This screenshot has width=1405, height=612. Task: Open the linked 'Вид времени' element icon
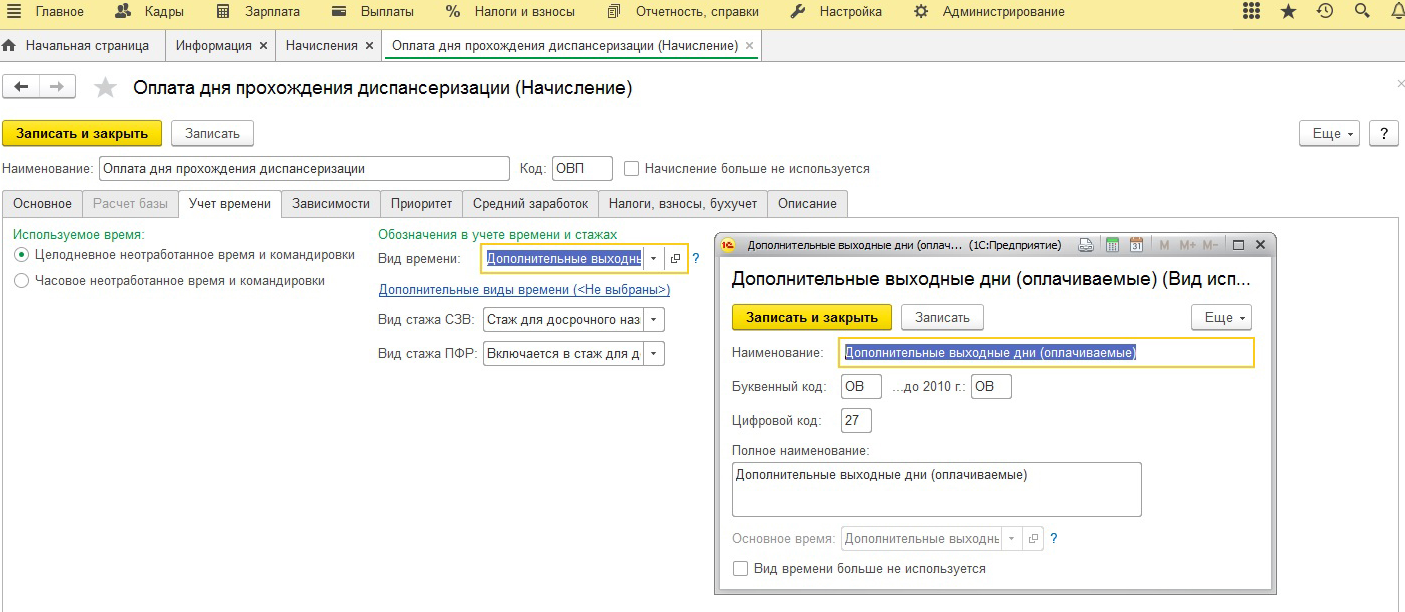675,259
